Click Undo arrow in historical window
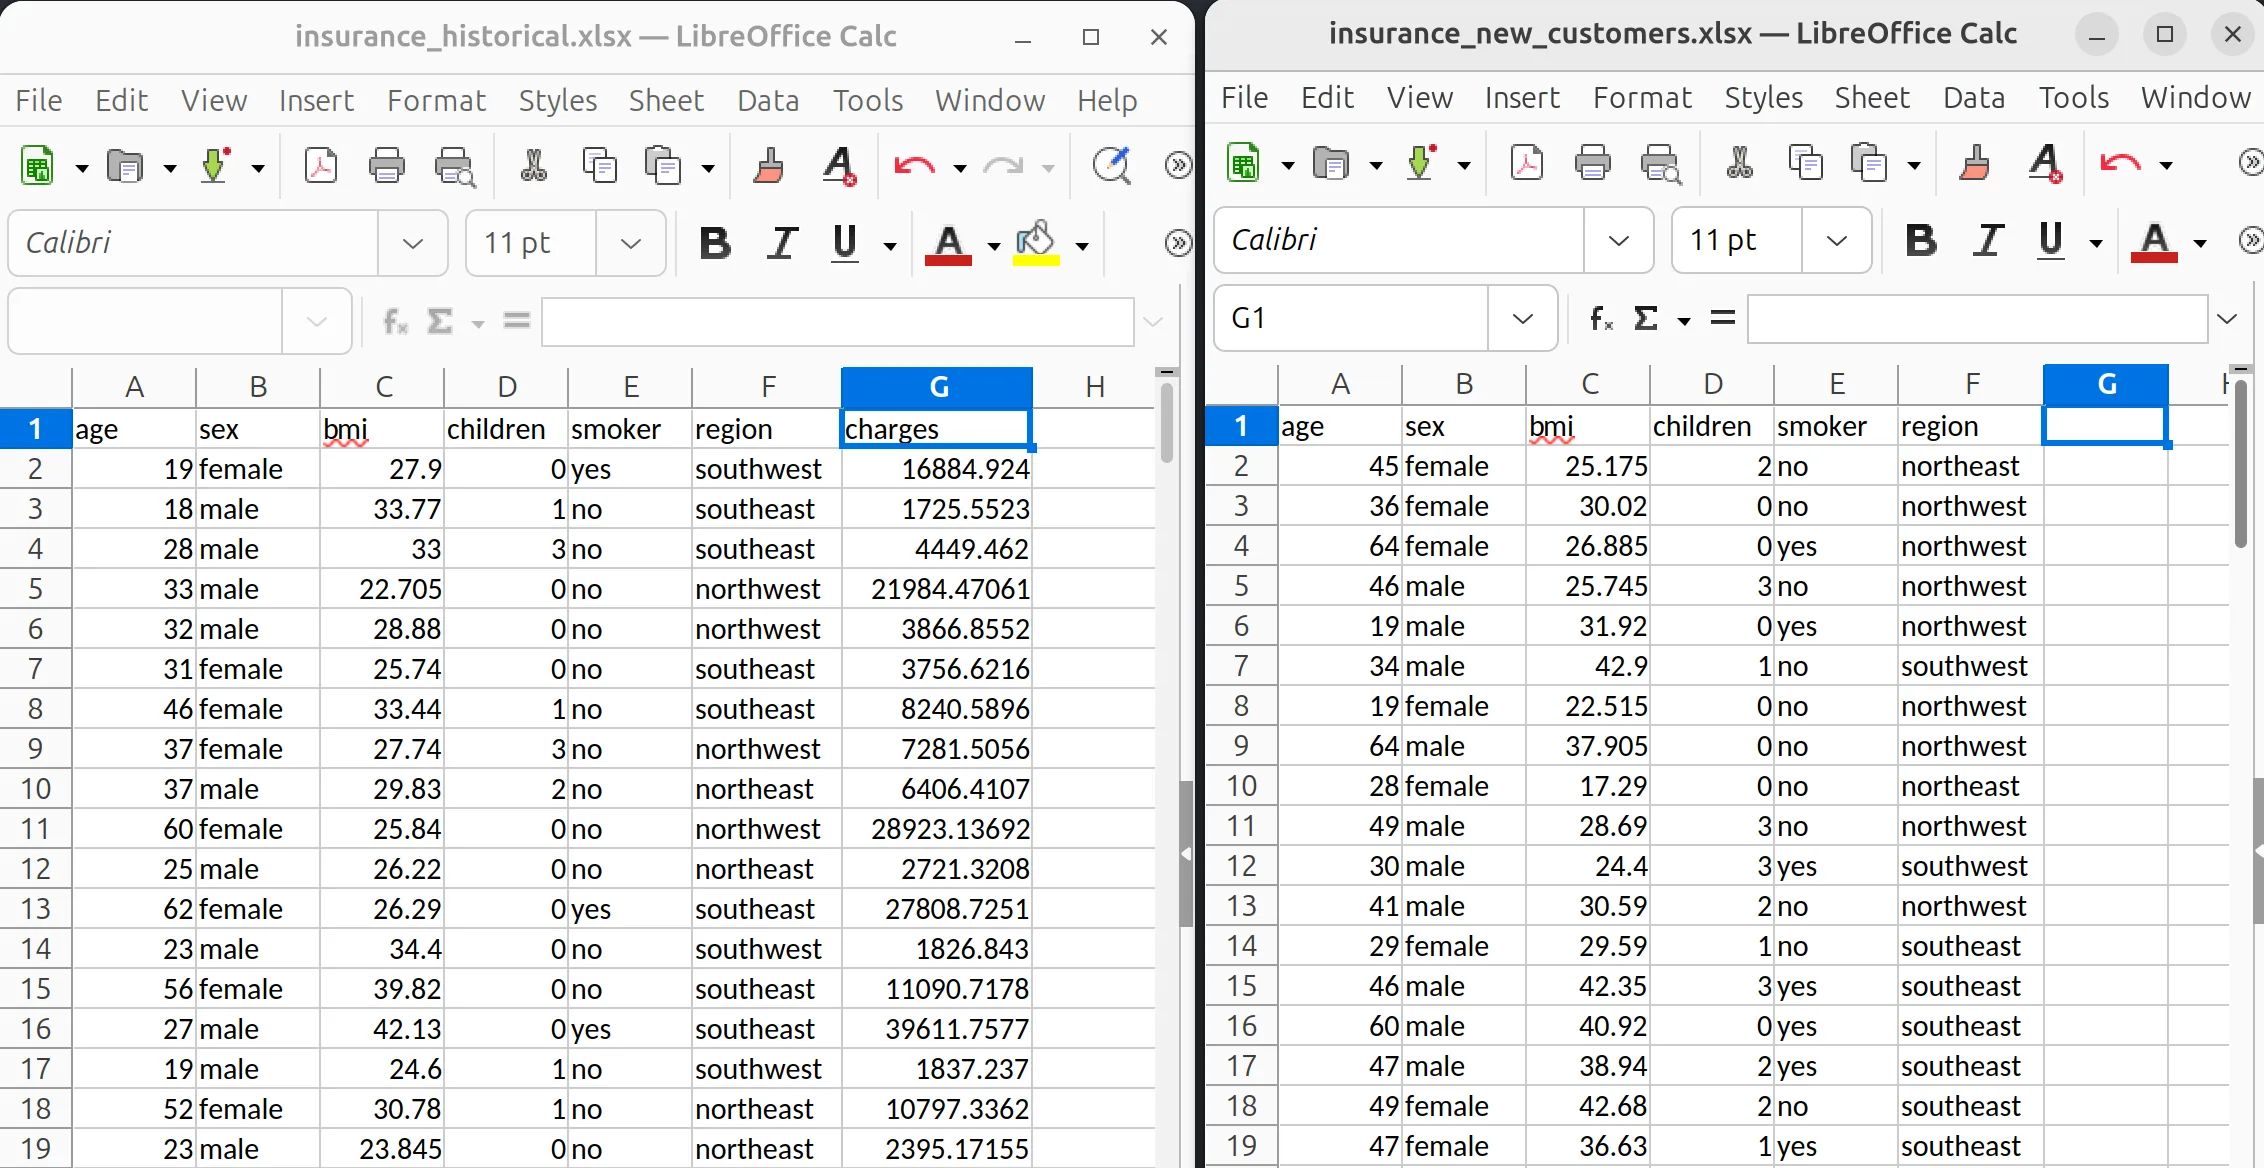This screenshot has height=1168, width=2264. (914, 166)
